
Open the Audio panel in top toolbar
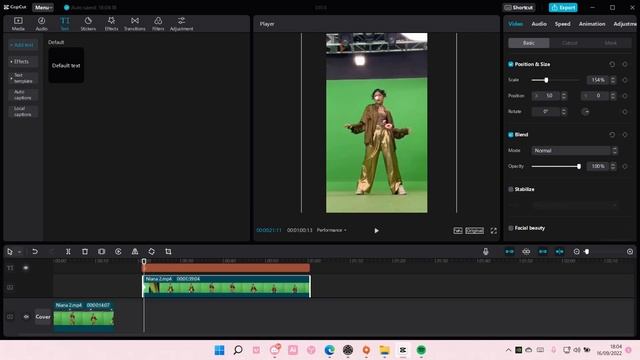point(41,24)
